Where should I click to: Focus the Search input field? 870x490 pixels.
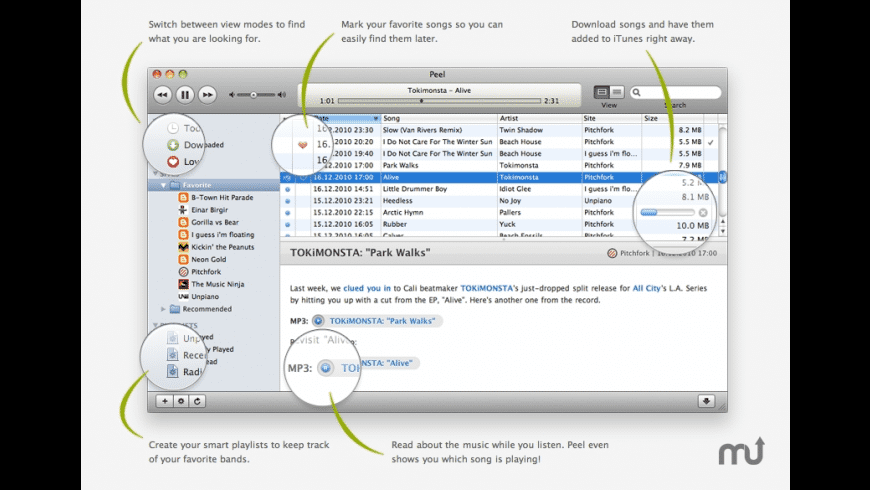pyautogui.click(x=675, y=93)
